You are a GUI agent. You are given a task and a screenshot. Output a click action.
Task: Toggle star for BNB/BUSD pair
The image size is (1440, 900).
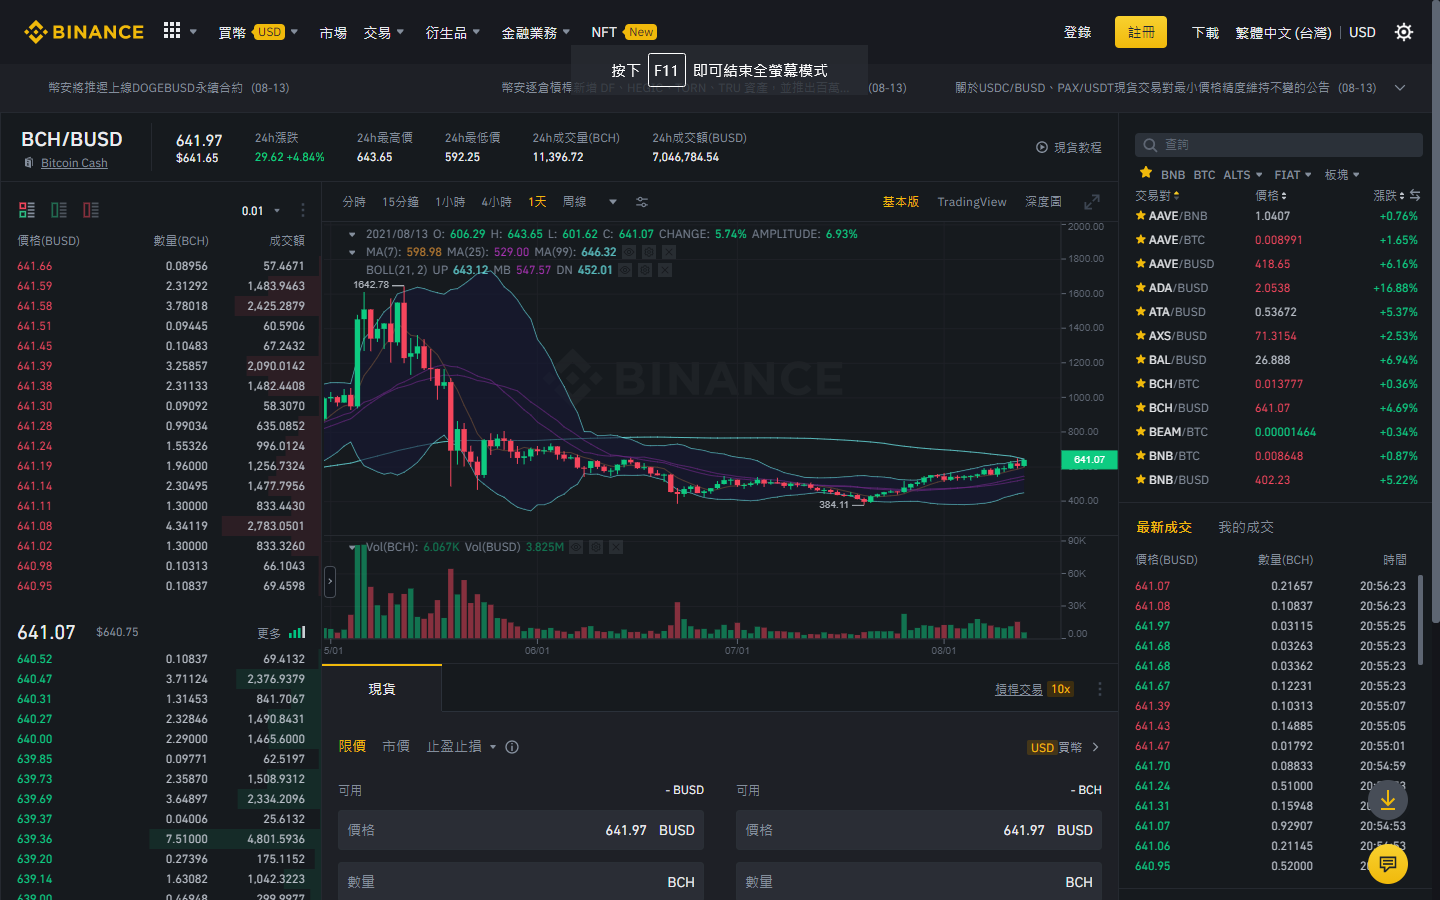tap(1141, 479)
